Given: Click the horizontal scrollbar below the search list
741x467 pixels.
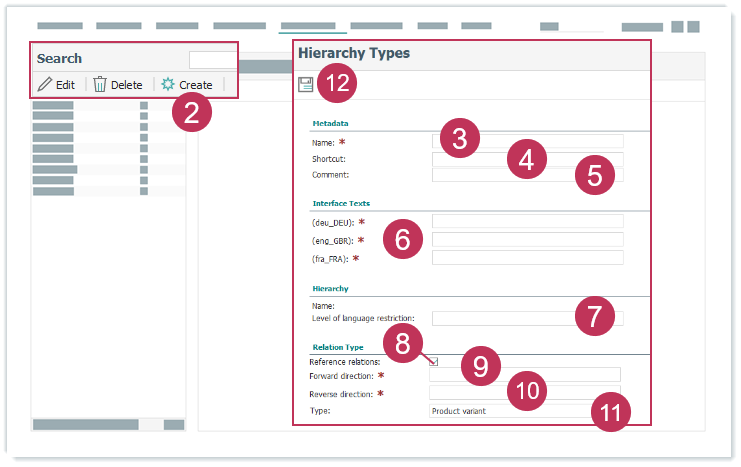Looking at the screenshot, I should [85, 425].
